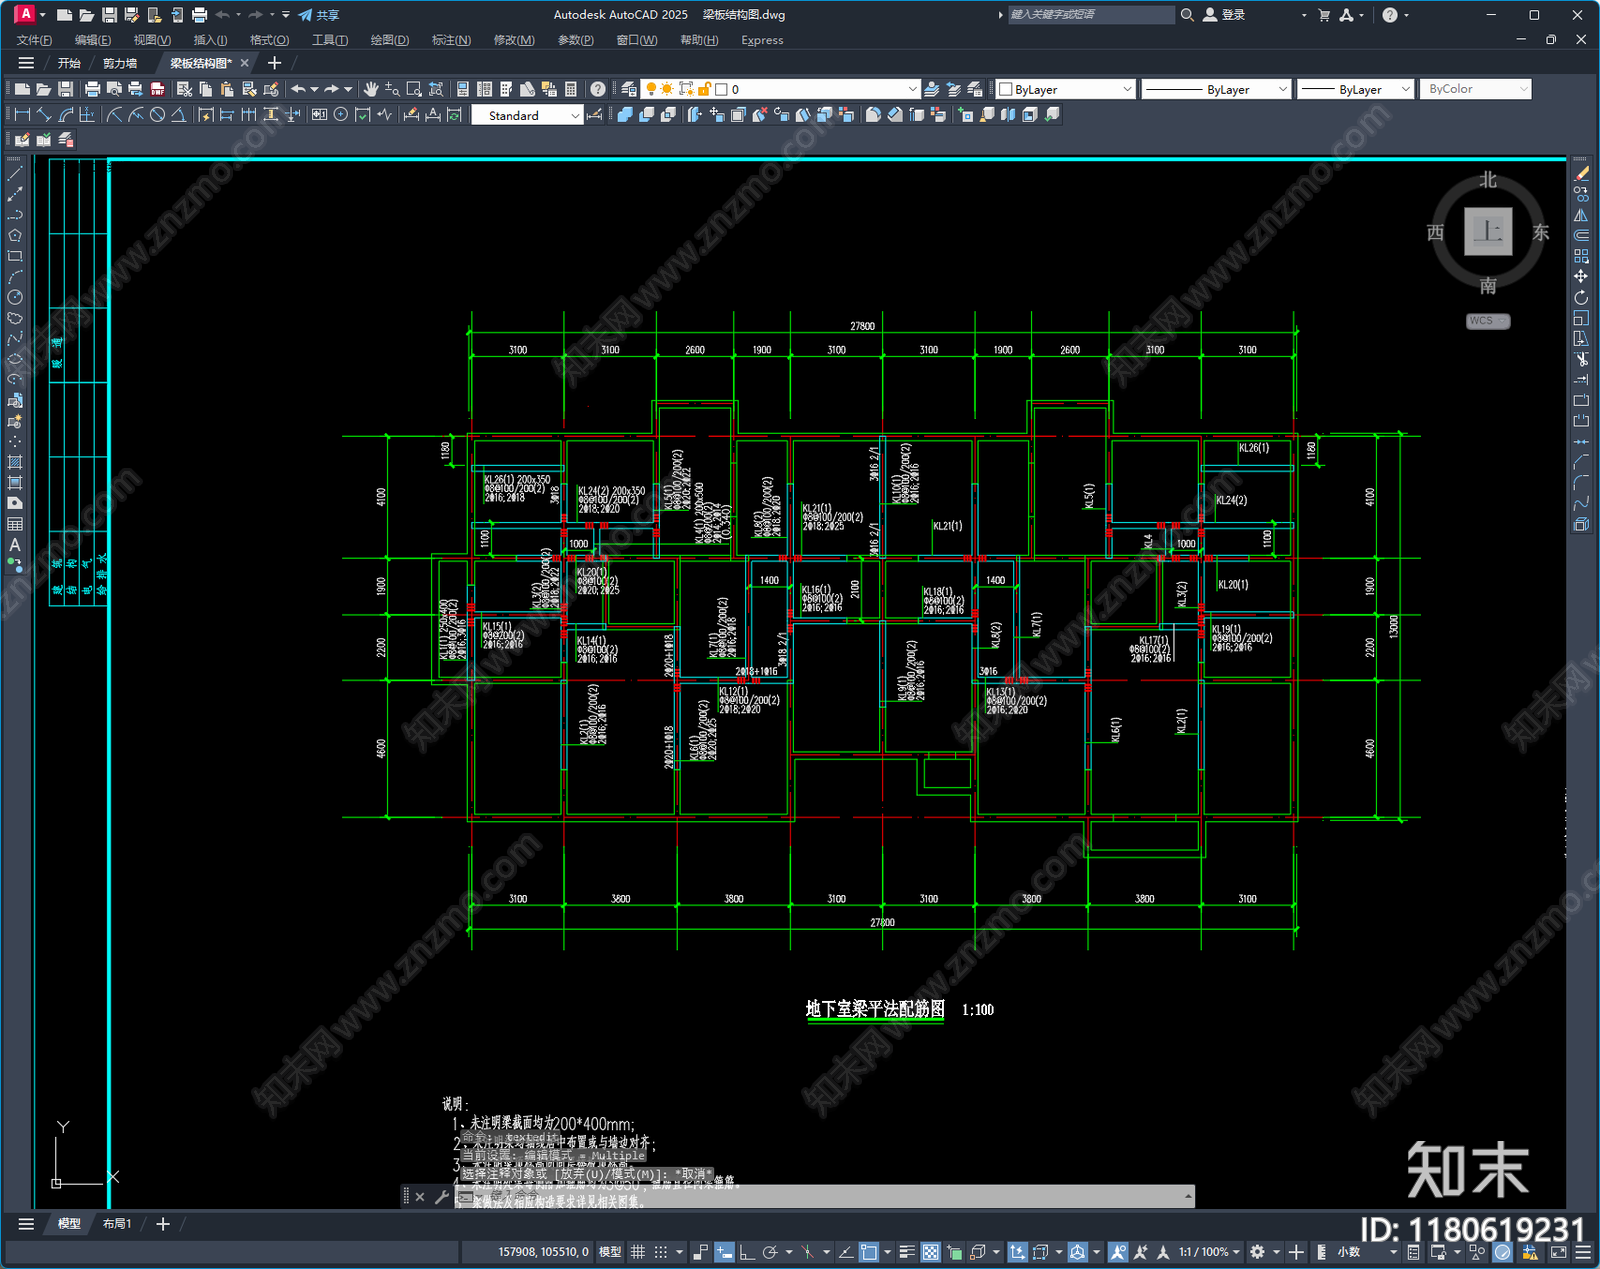The image size is (1600, 1269).
Task: Select the Pan hand tool
Action: point(371,89)
